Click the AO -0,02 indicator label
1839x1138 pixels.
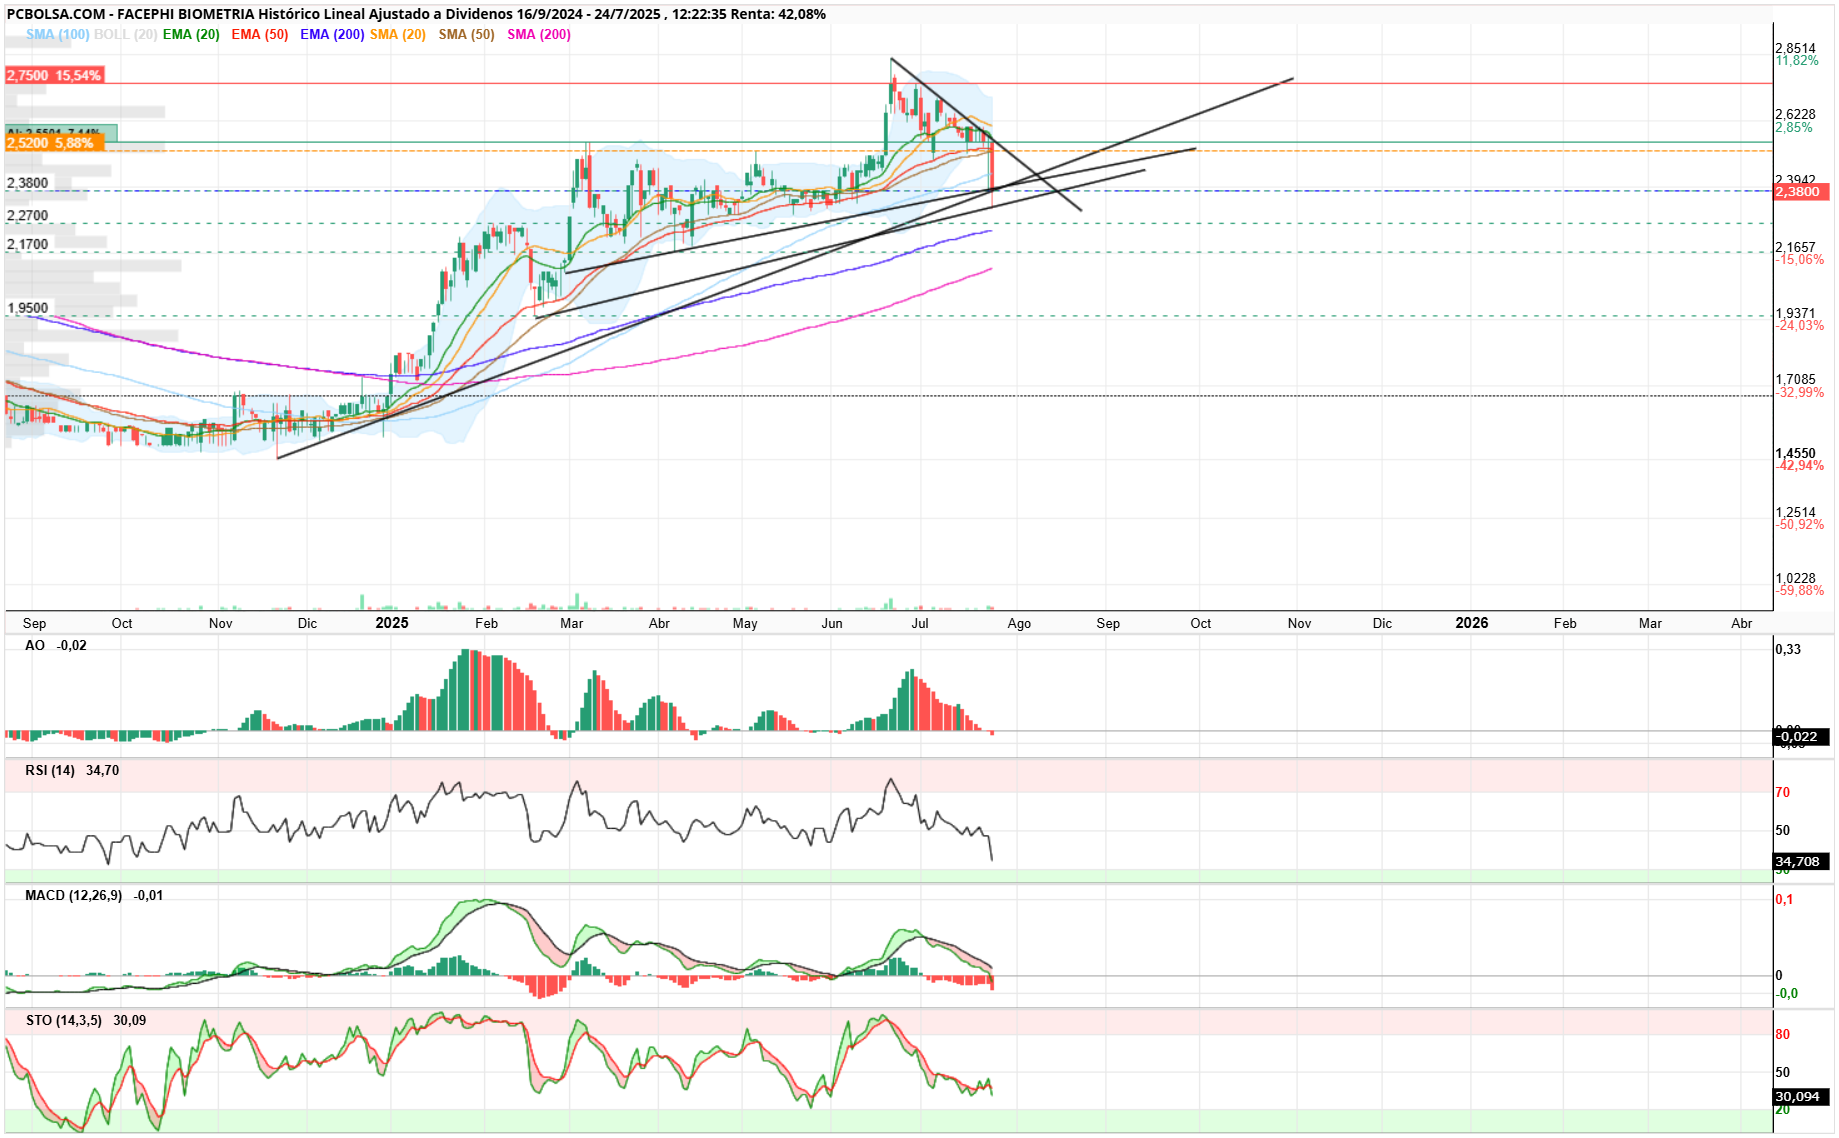pos(56,646)
